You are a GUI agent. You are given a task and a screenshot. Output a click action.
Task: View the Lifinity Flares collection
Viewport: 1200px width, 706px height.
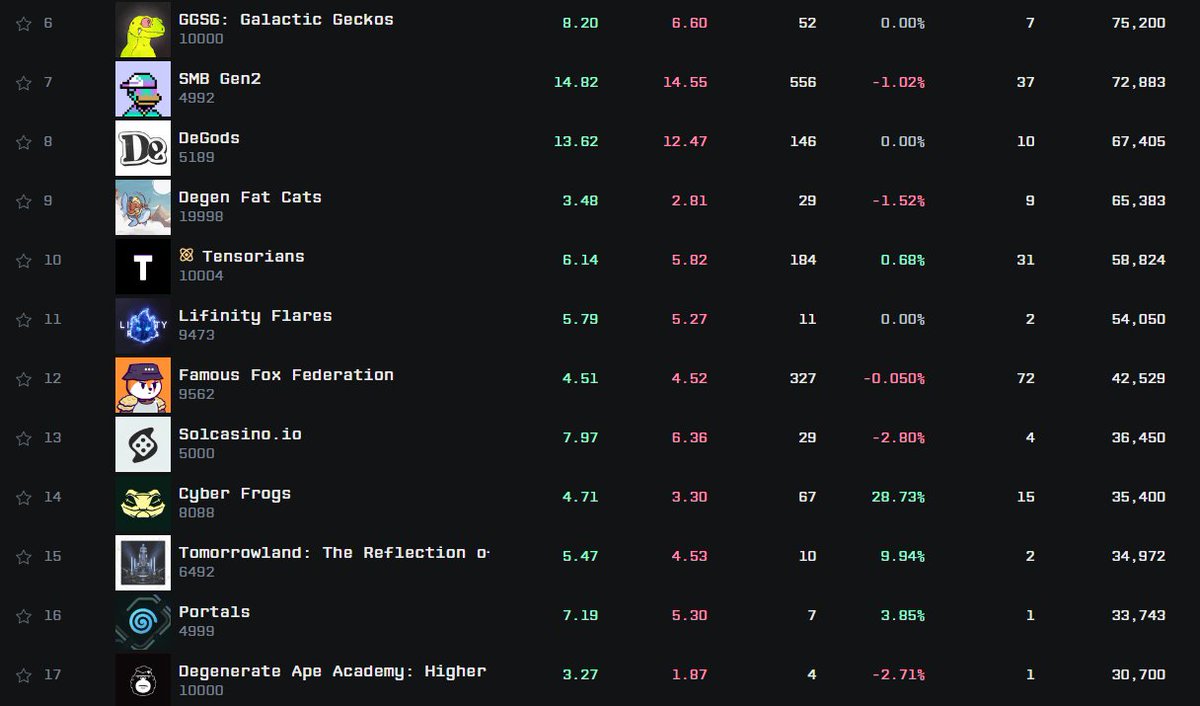pos(255,316)
